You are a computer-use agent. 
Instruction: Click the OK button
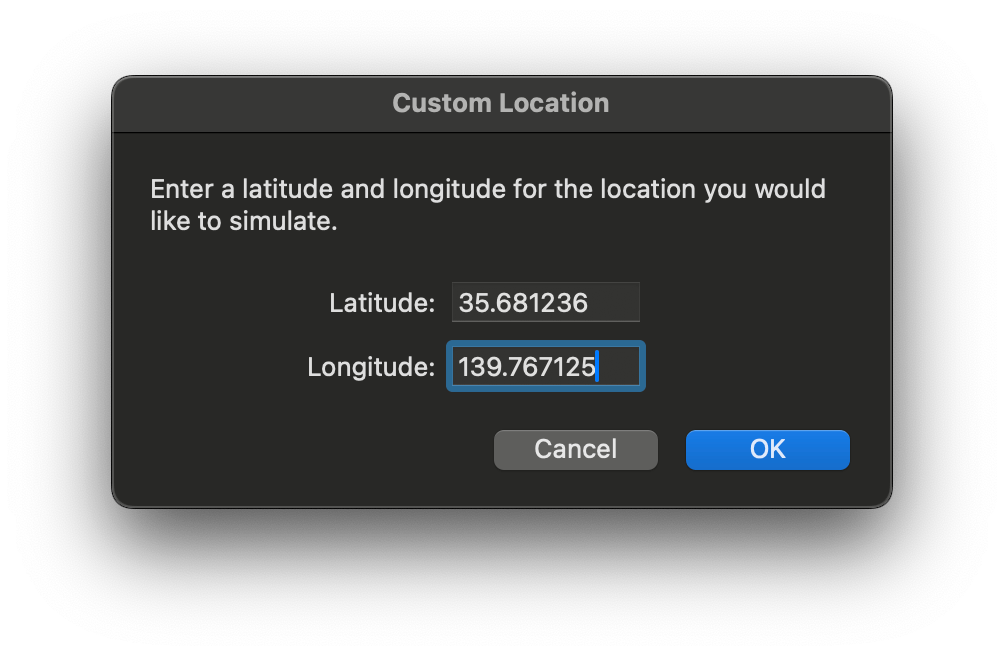coord(767,449)
